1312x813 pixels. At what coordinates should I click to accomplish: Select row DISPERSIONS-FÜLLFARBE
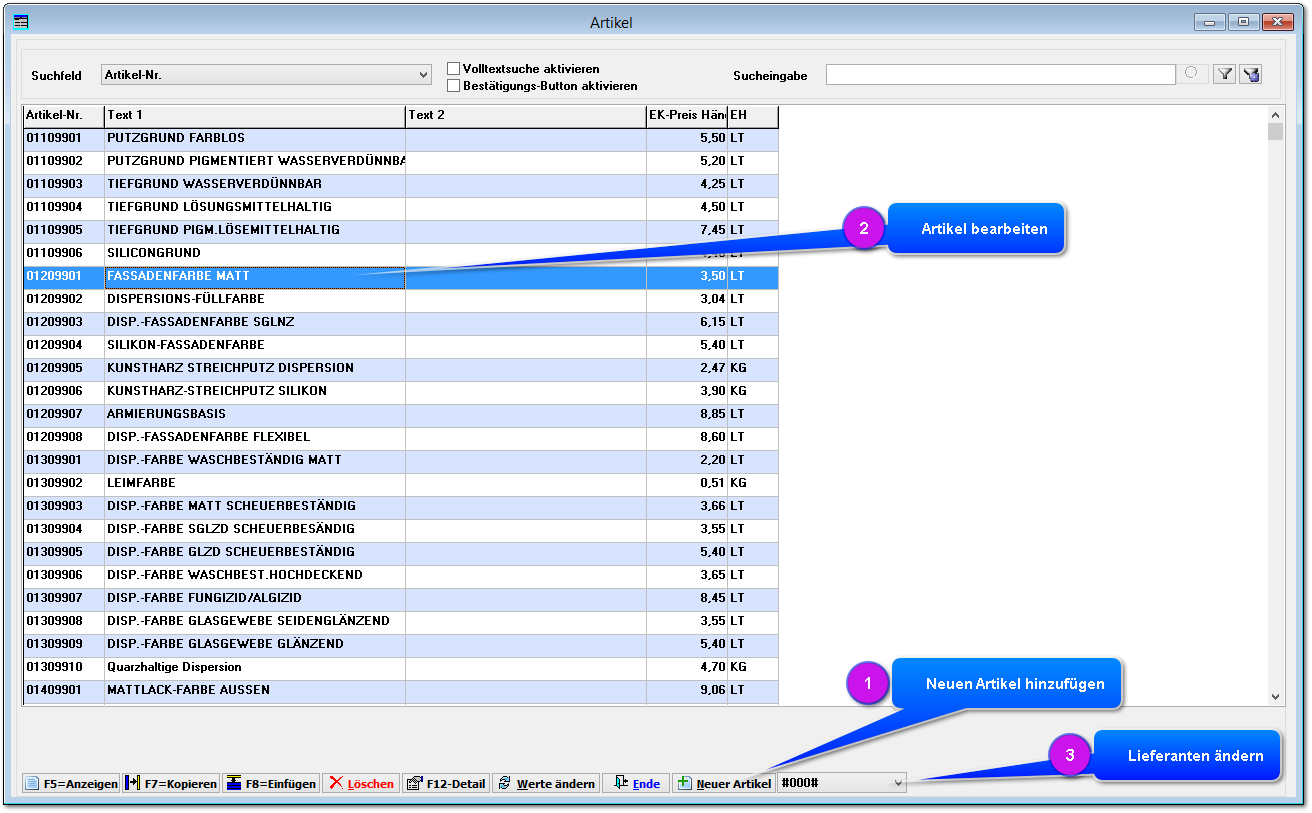pos(401,299)
